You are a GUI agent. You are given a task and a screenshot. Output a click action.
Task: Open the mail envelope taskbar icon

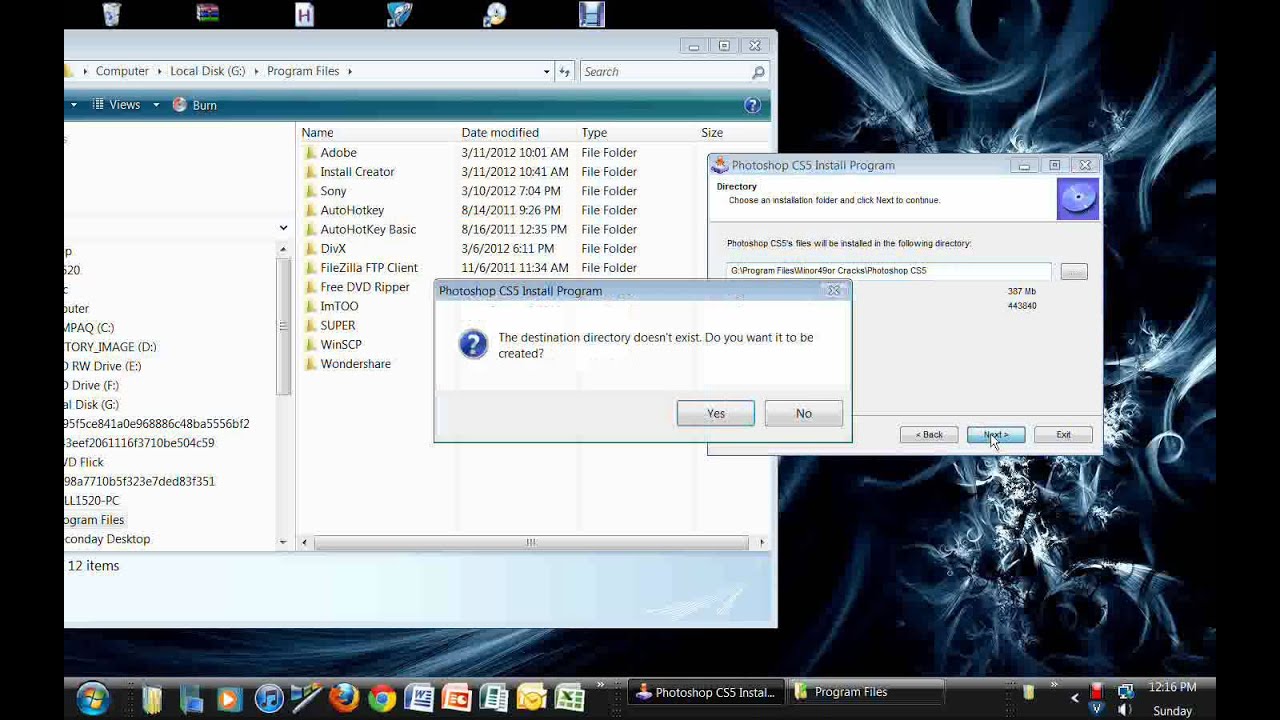click(531, 697)
